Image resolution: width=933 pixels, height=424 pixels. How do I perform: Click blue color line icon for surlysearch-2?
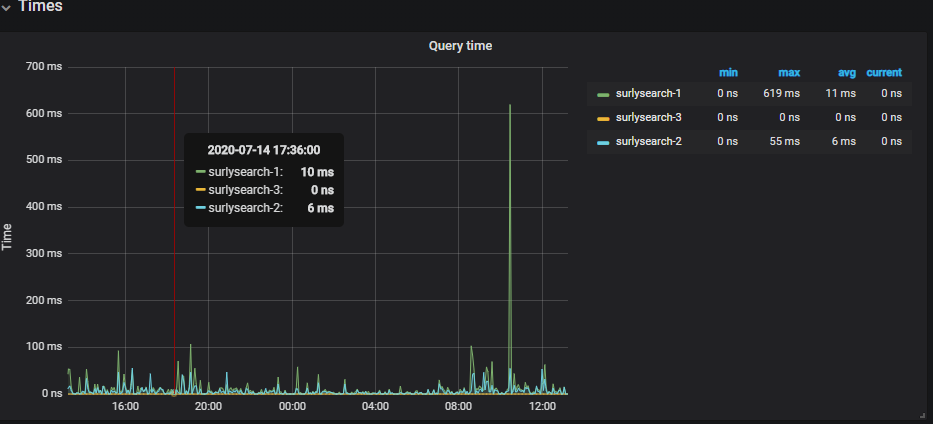click(603, 143)
